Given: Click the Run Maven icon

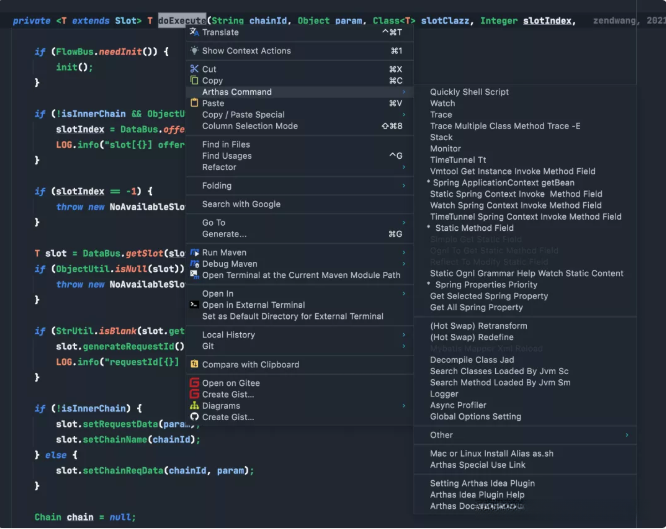Looking at the screenshot, I should (x=194, y=253).
